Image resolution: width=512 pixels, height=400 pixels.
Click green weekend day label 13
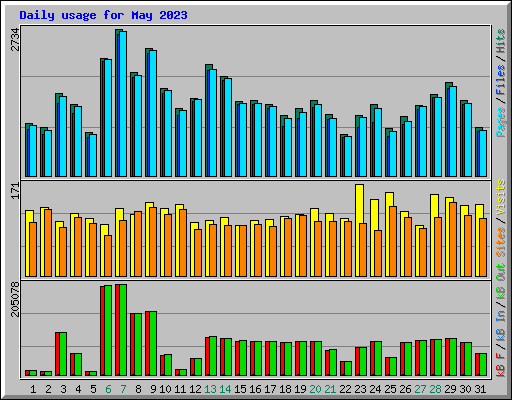point(210,389)
